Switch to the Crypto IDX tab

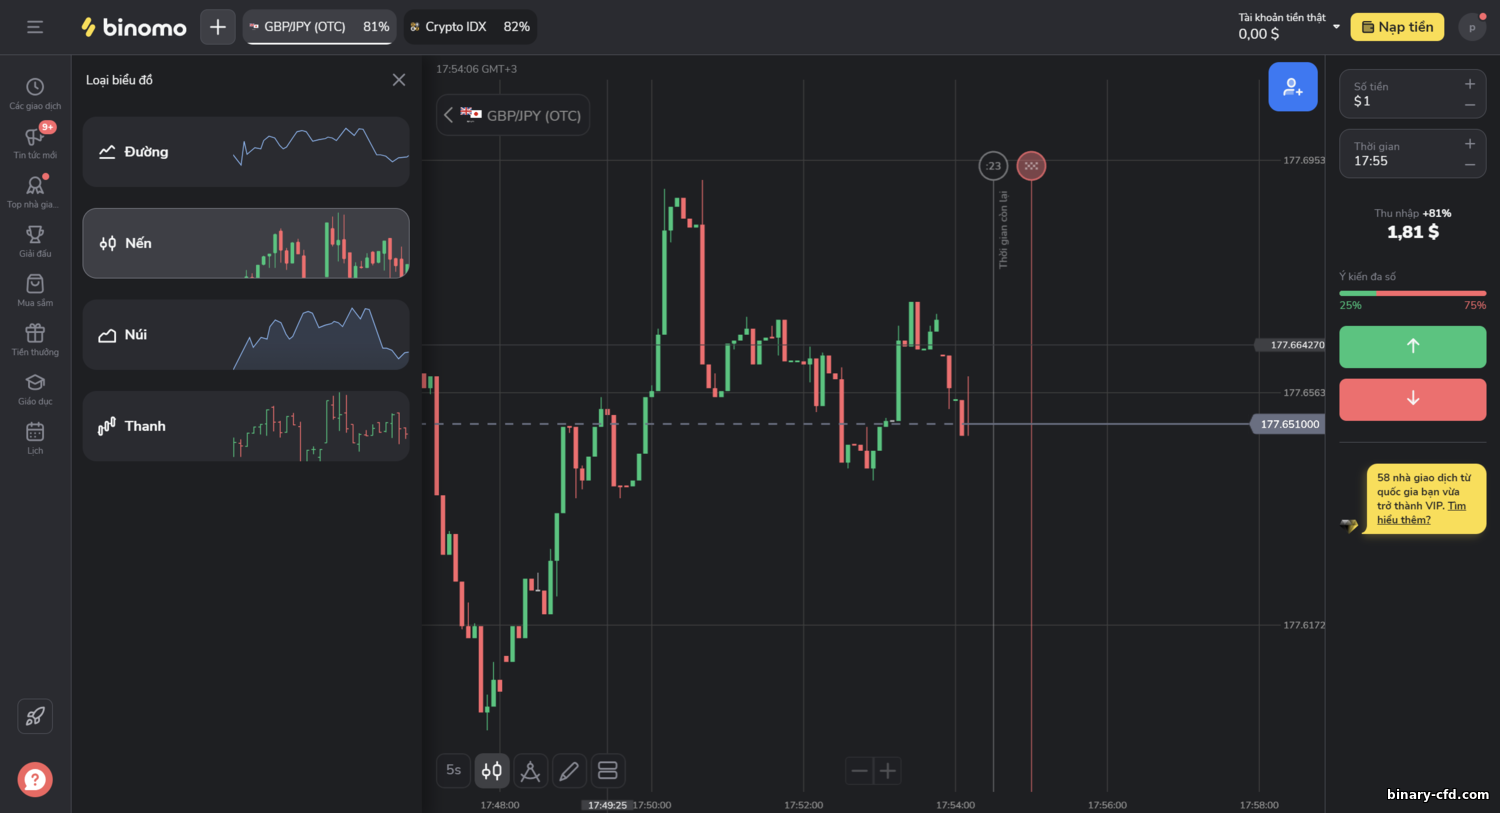click(470, 27)
